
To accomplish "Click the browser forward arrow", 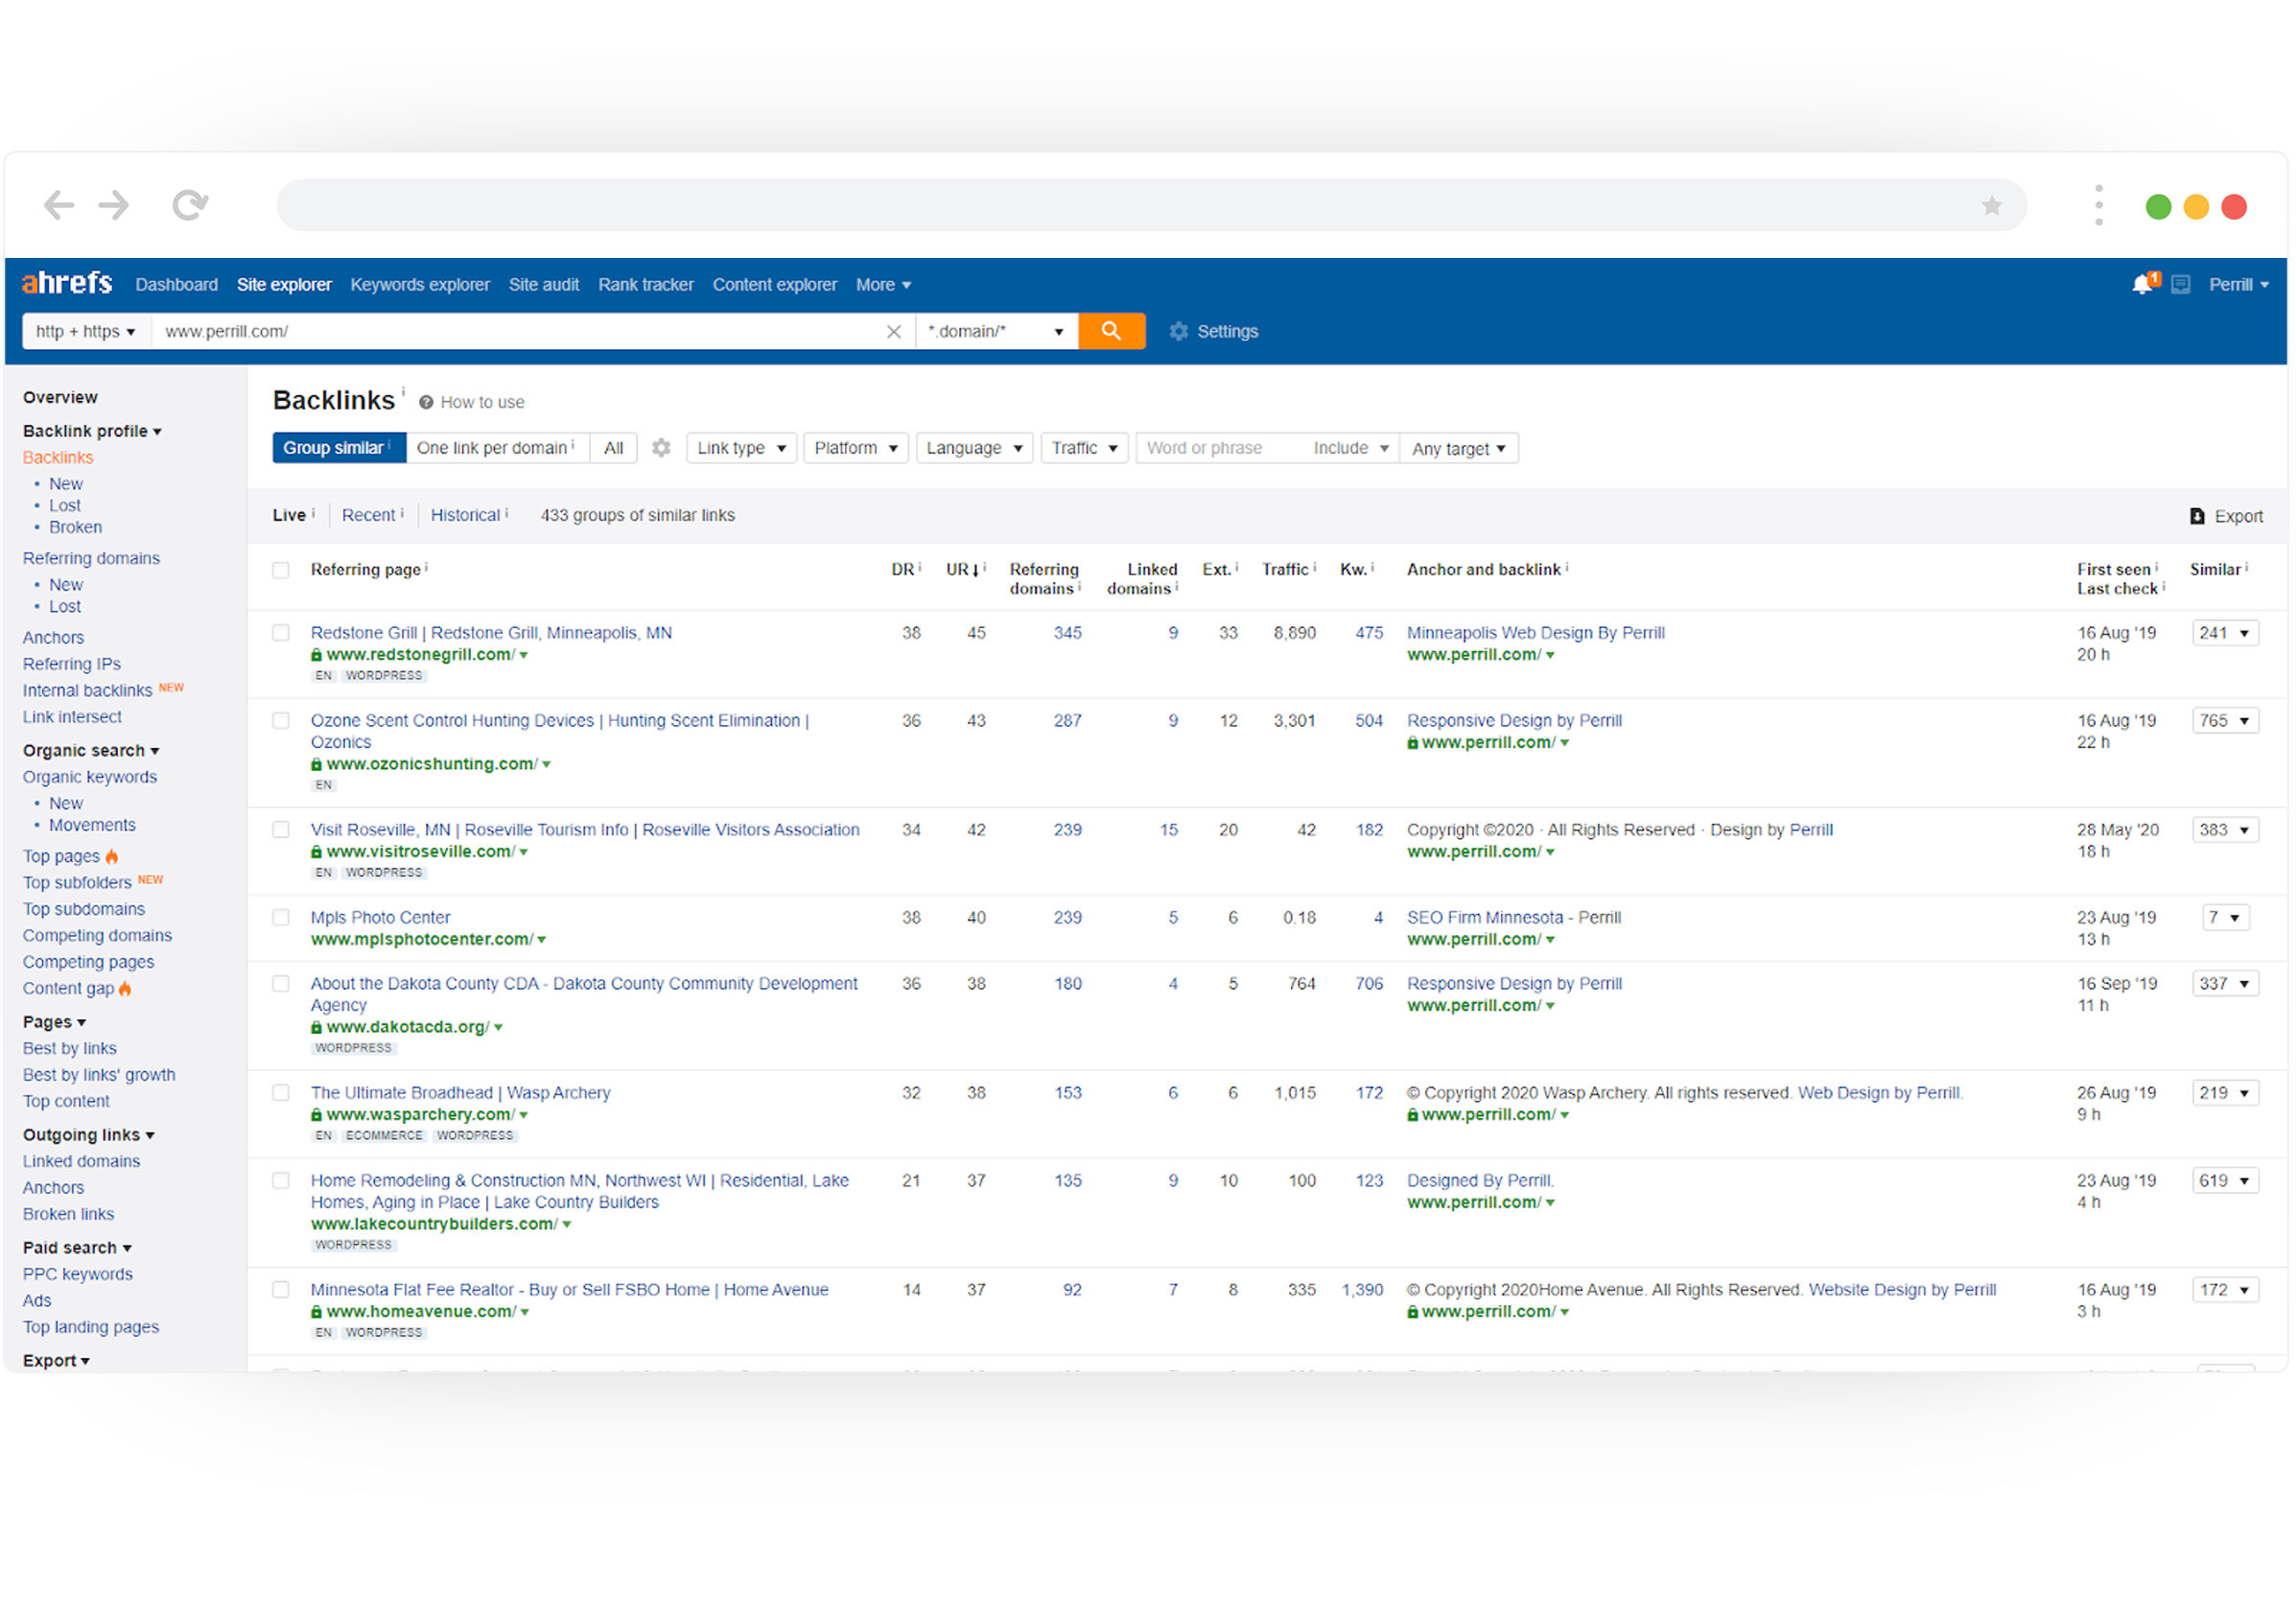I will (114, 205).
